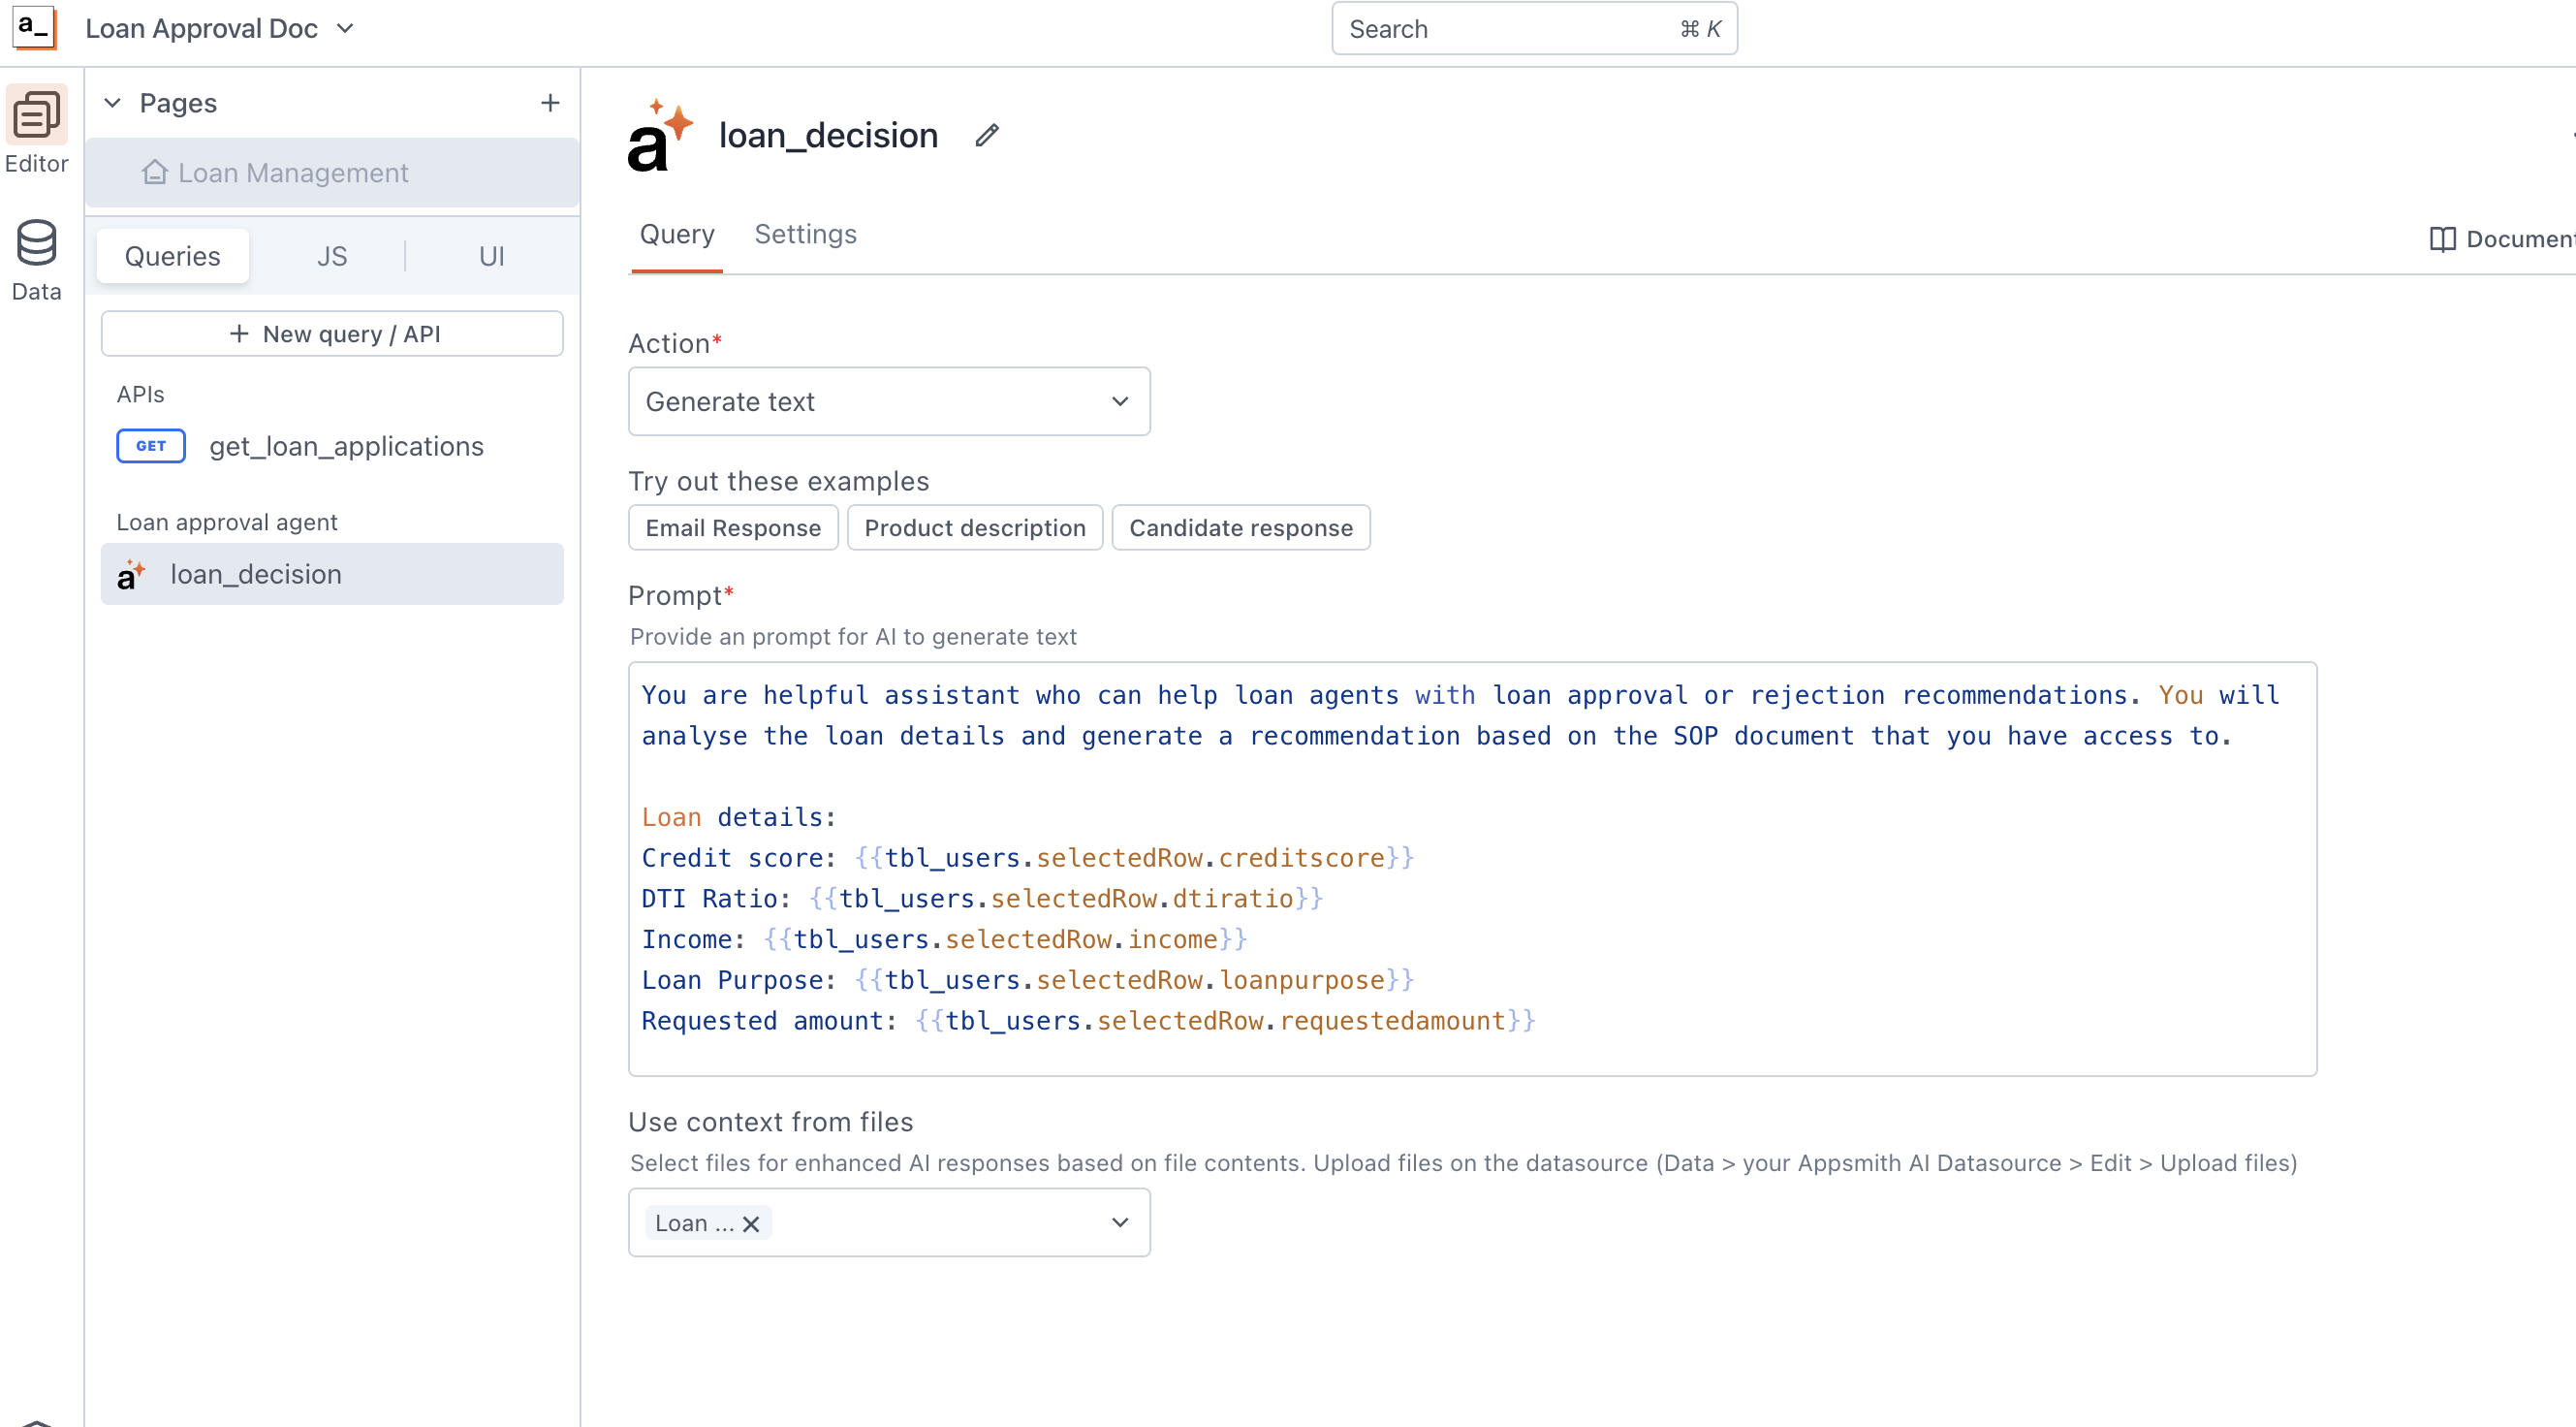The height and width of the screenshot is (1427, 2576).
Task: Select the loan_decision query under Loan approval agent
Action: click(x=255, y=574)
